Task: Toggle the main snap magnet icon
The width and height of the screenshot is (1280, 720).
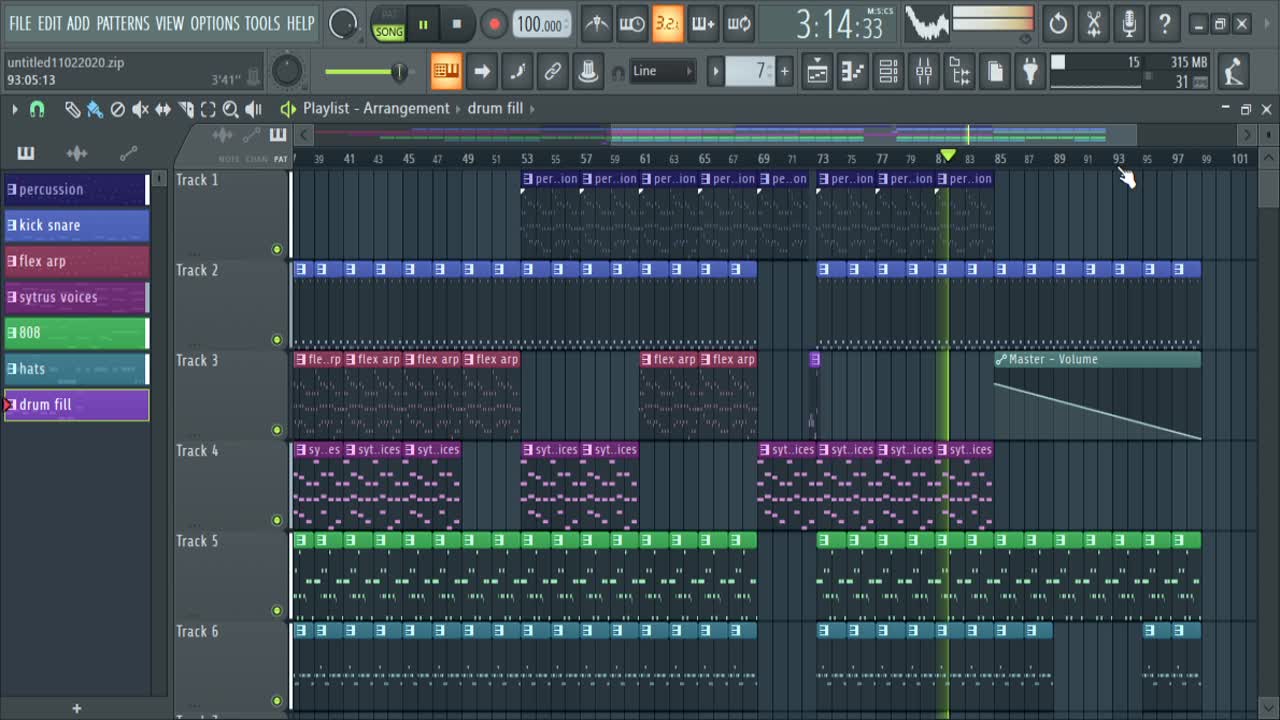Action: pos(618,72)
